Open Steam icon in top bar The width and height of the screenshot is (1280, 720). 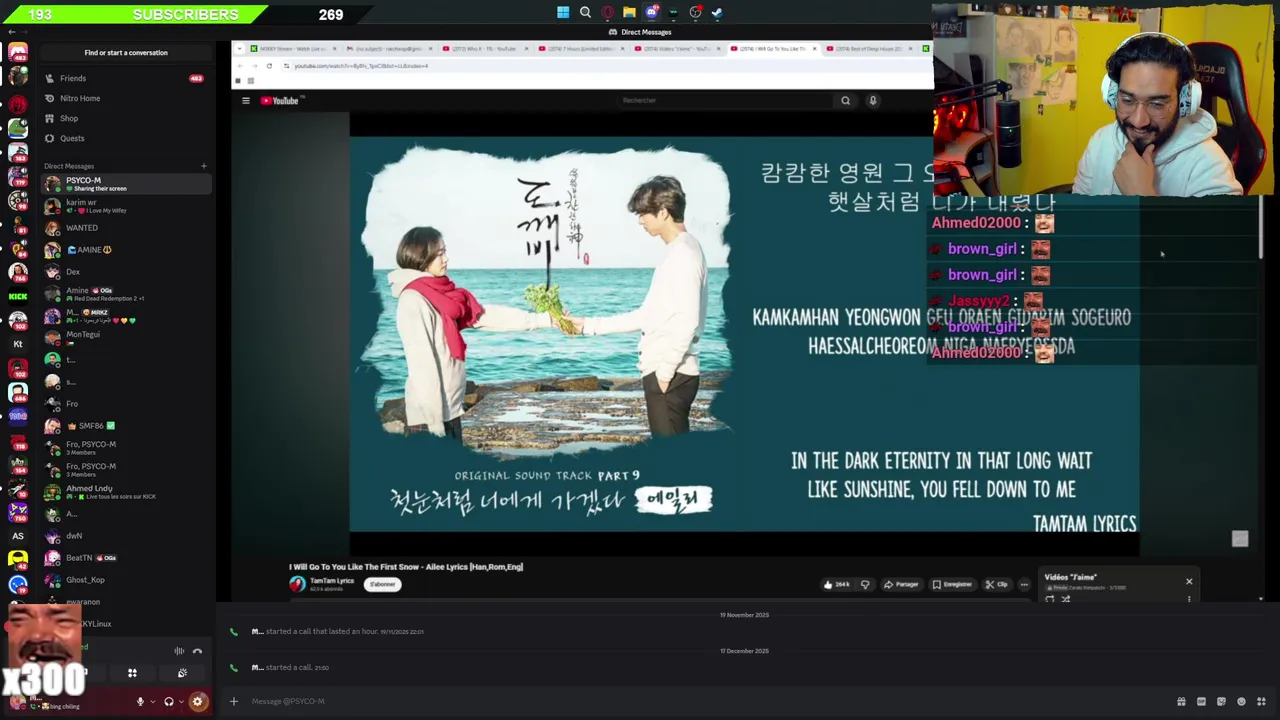point(717,13)
